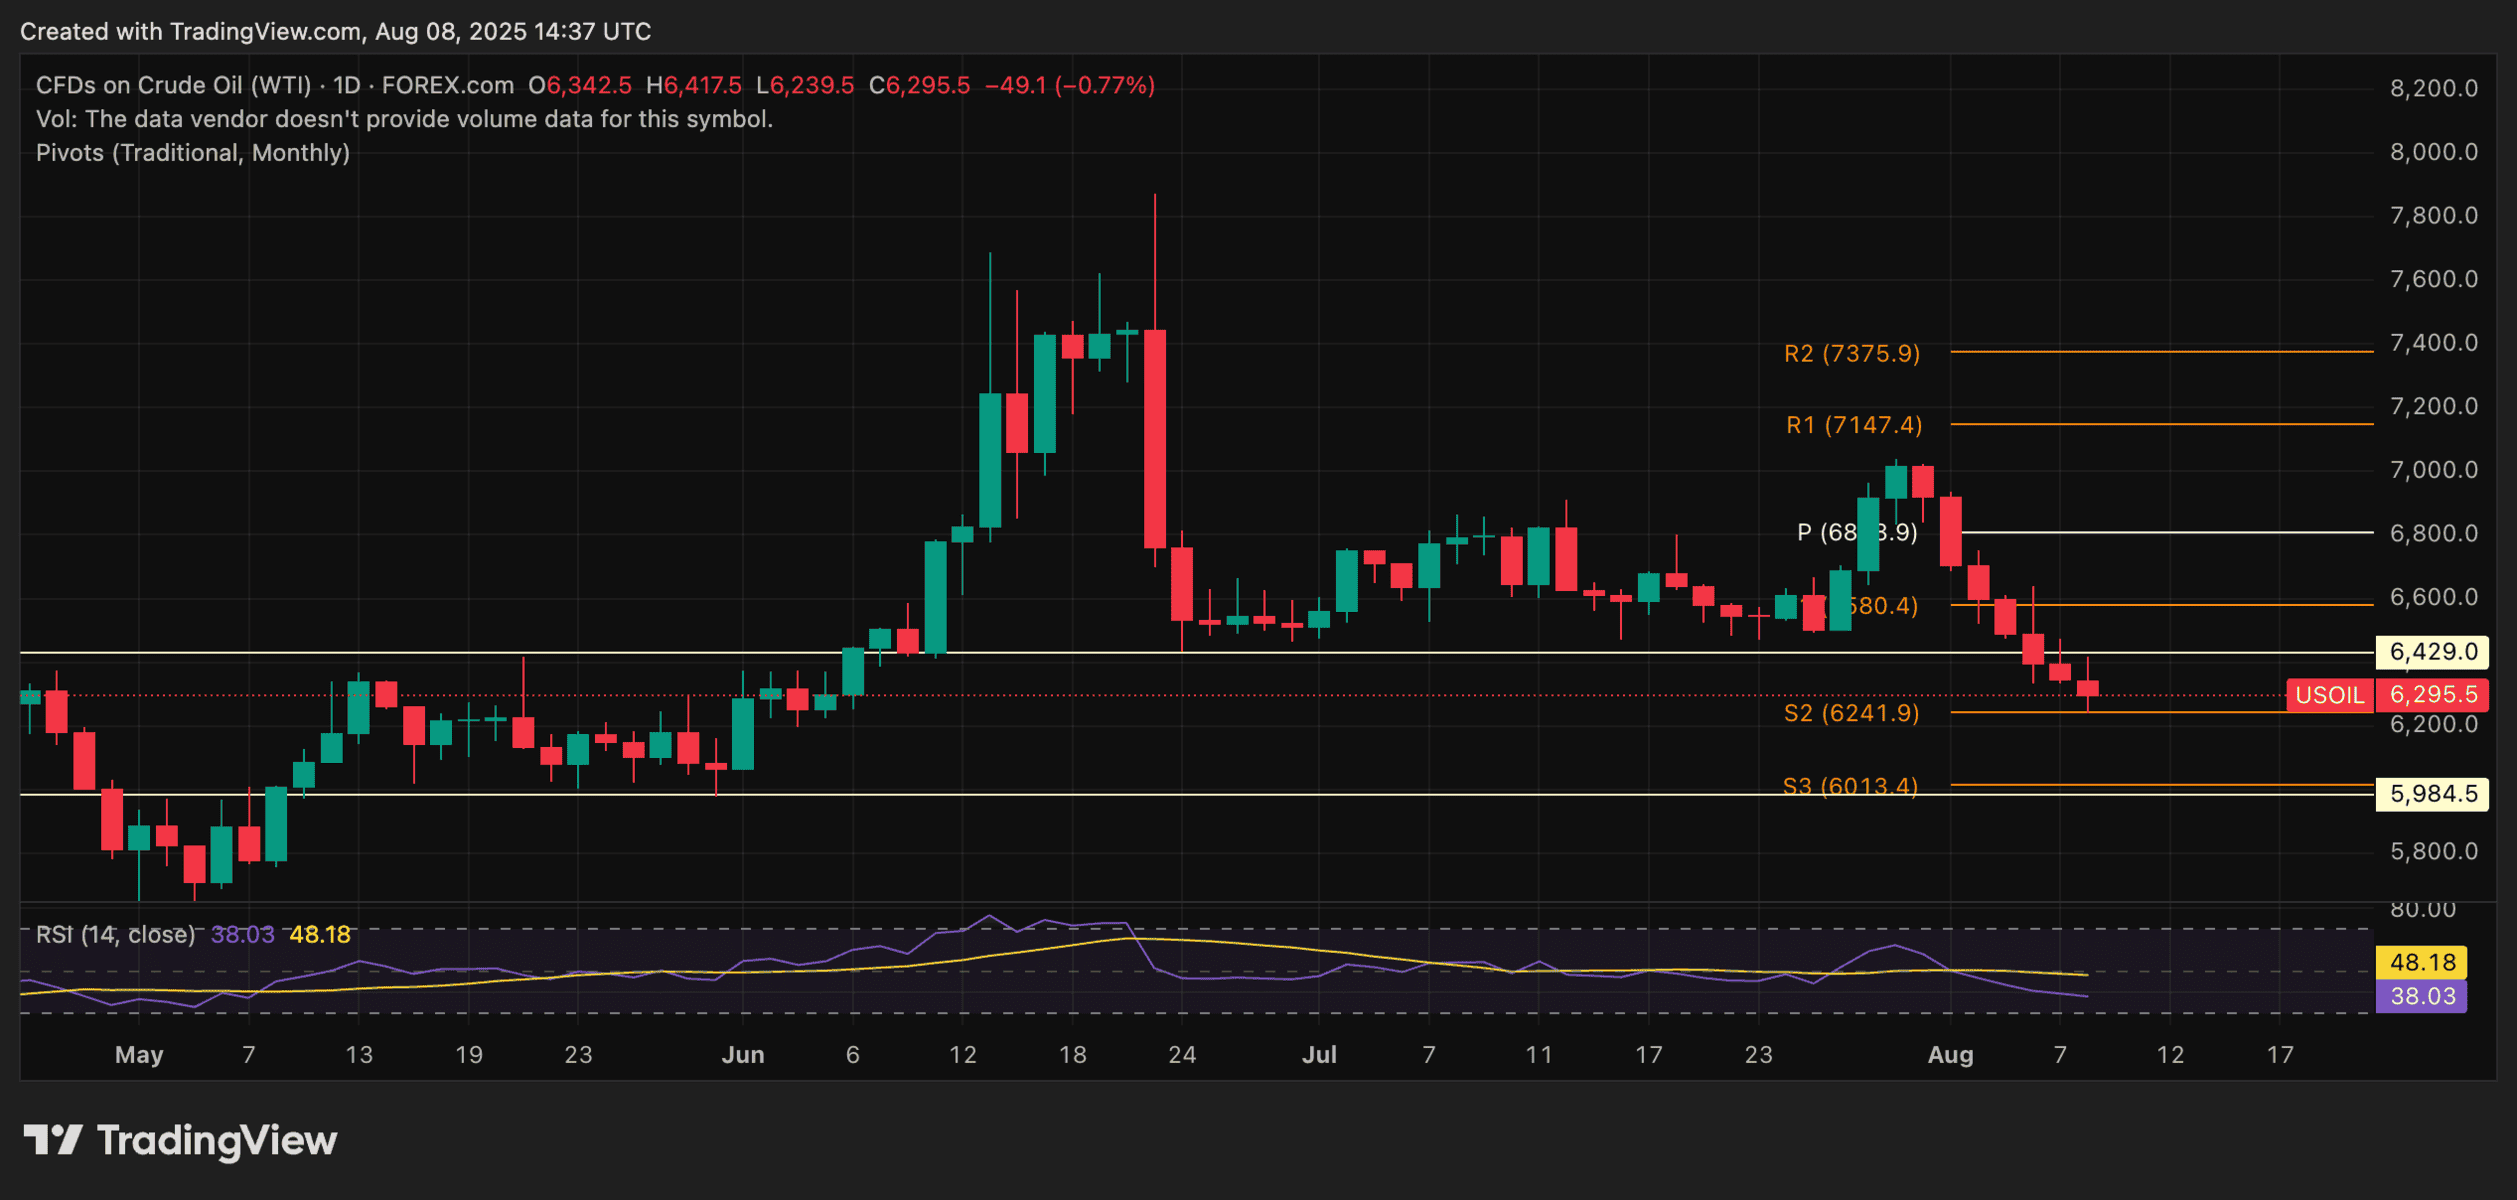Select the CFDs on Crude Oil (WTI) title
Viewport: 2517px width, 1200px height.
pos(174,85)
